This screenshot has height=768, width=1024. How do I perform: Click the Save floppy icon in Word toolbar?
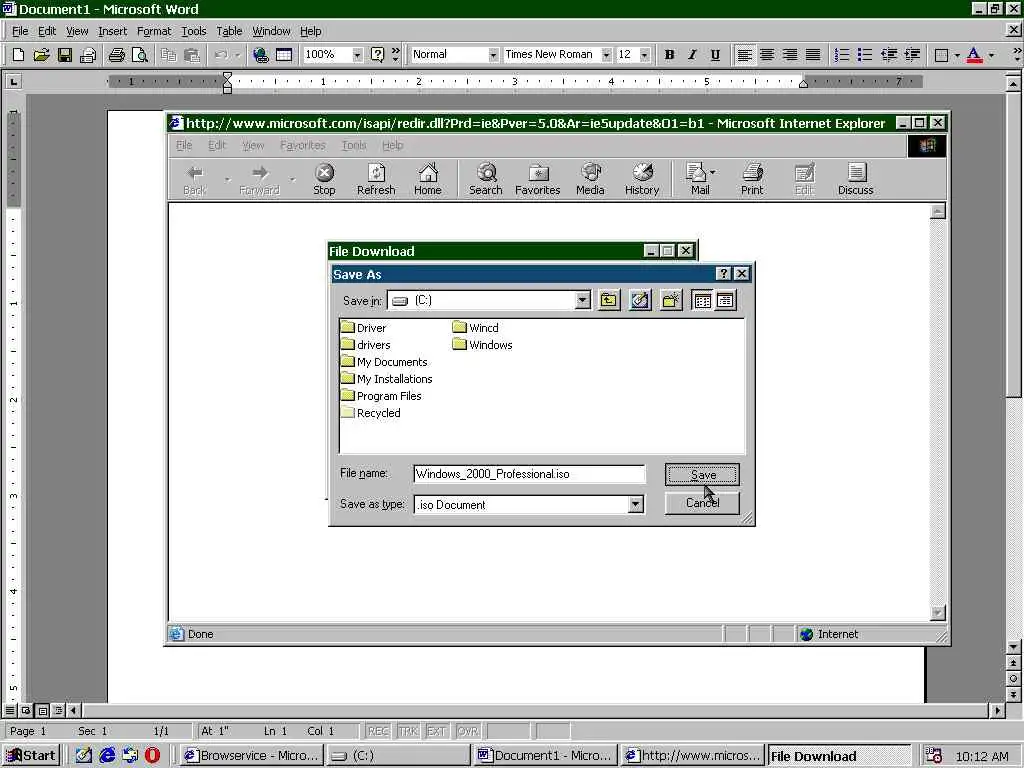tap(64, 55)
